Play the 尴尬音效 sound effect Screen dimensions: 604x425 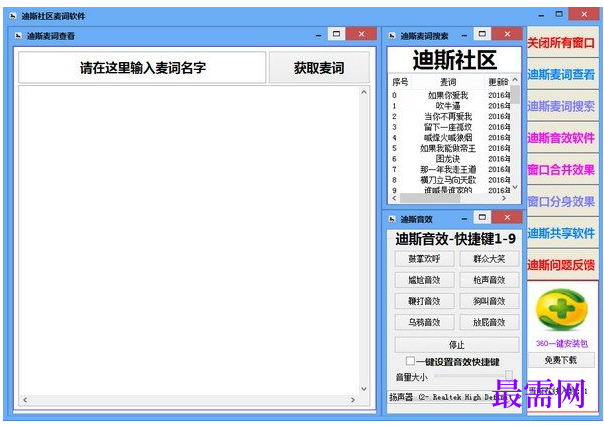tap(424, 280)
